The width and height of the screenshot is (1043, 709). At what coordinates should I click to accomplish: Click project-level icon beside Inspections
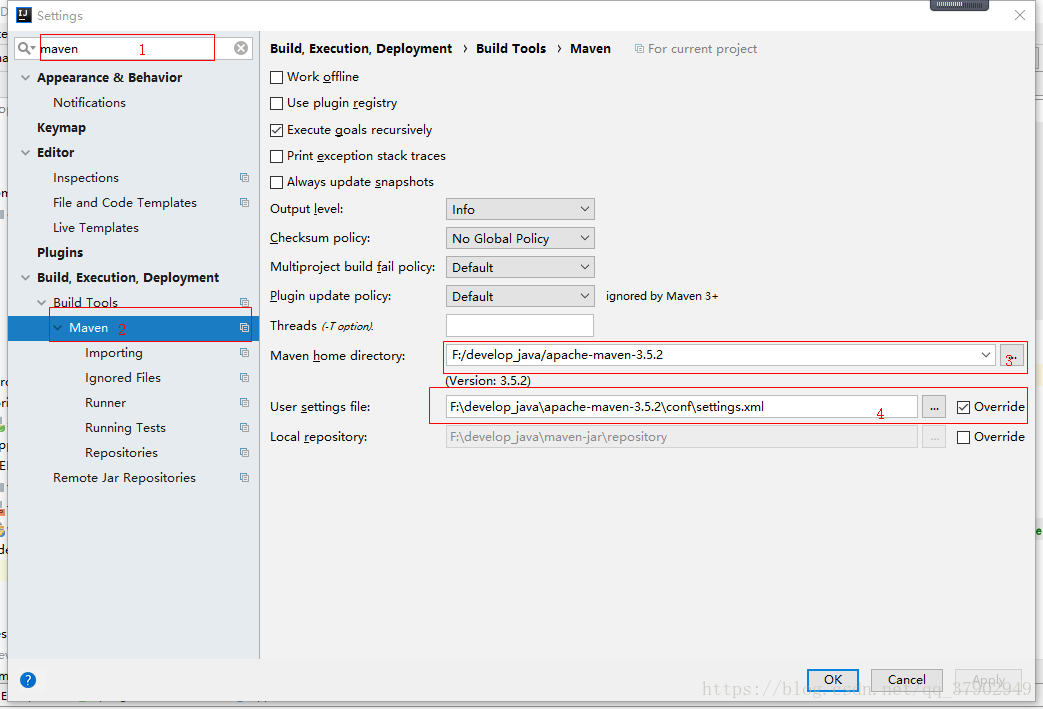point(244,178)
